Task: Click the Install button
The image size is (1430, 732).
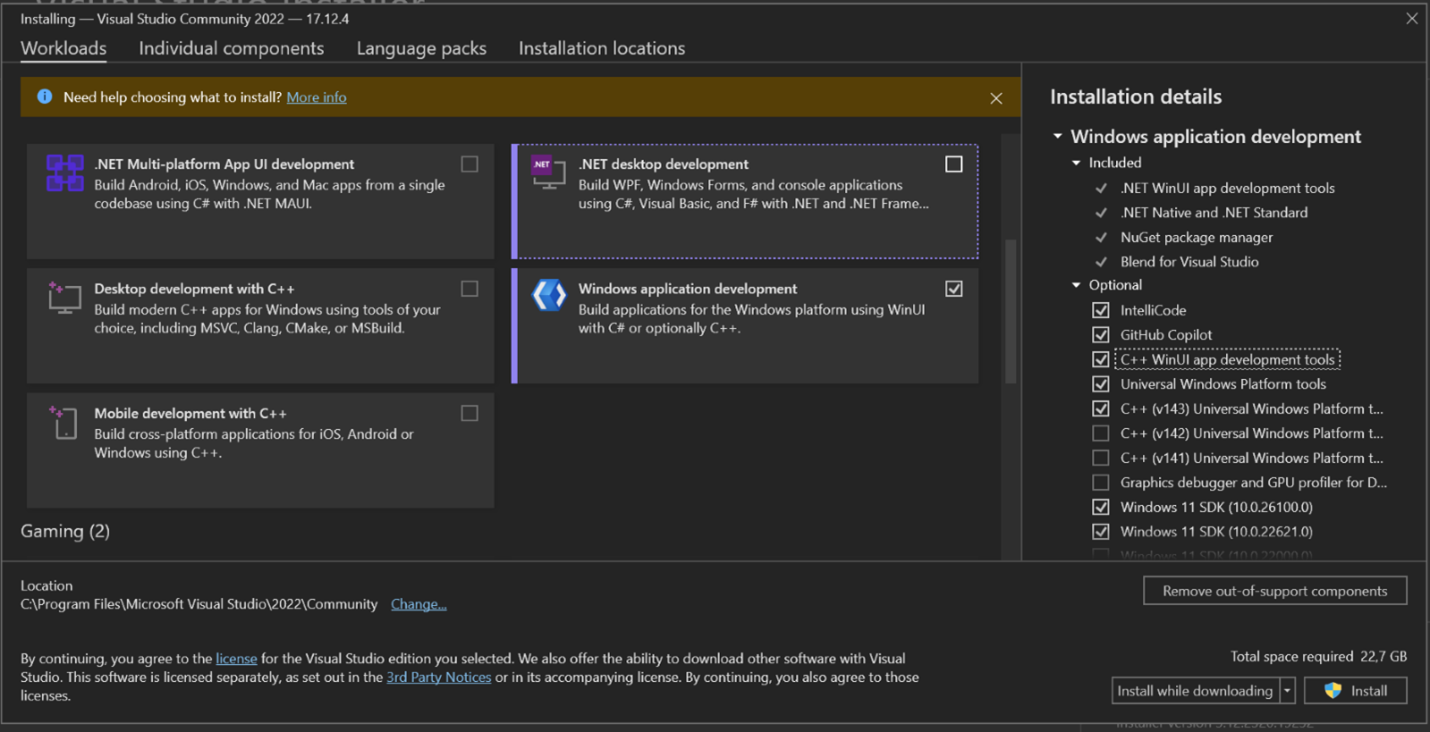Action: (1355, 690)
